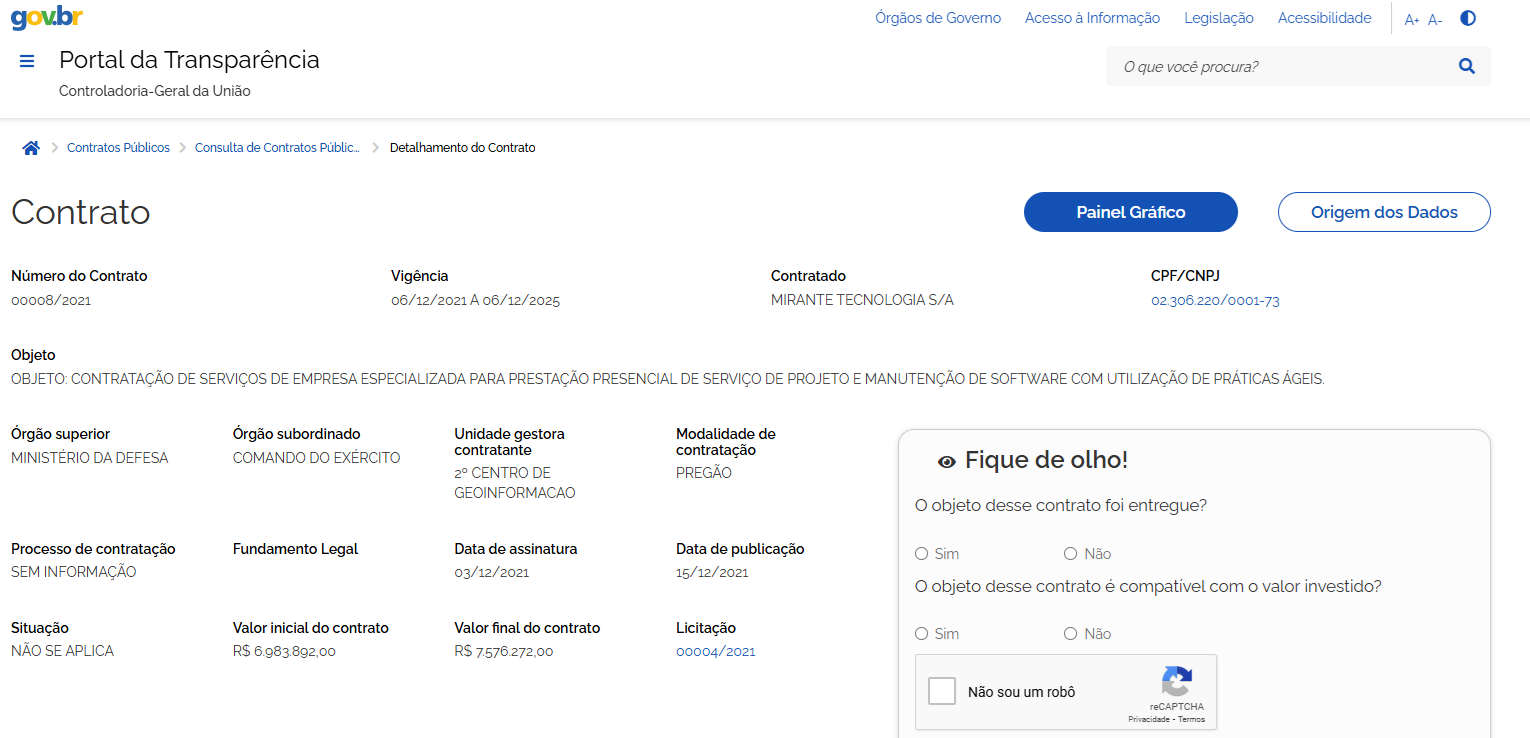Click vigência 06/12/2021 A 06/12/2025
The height and width of the screenshot is (738, 1530).
tap(475, 300)
